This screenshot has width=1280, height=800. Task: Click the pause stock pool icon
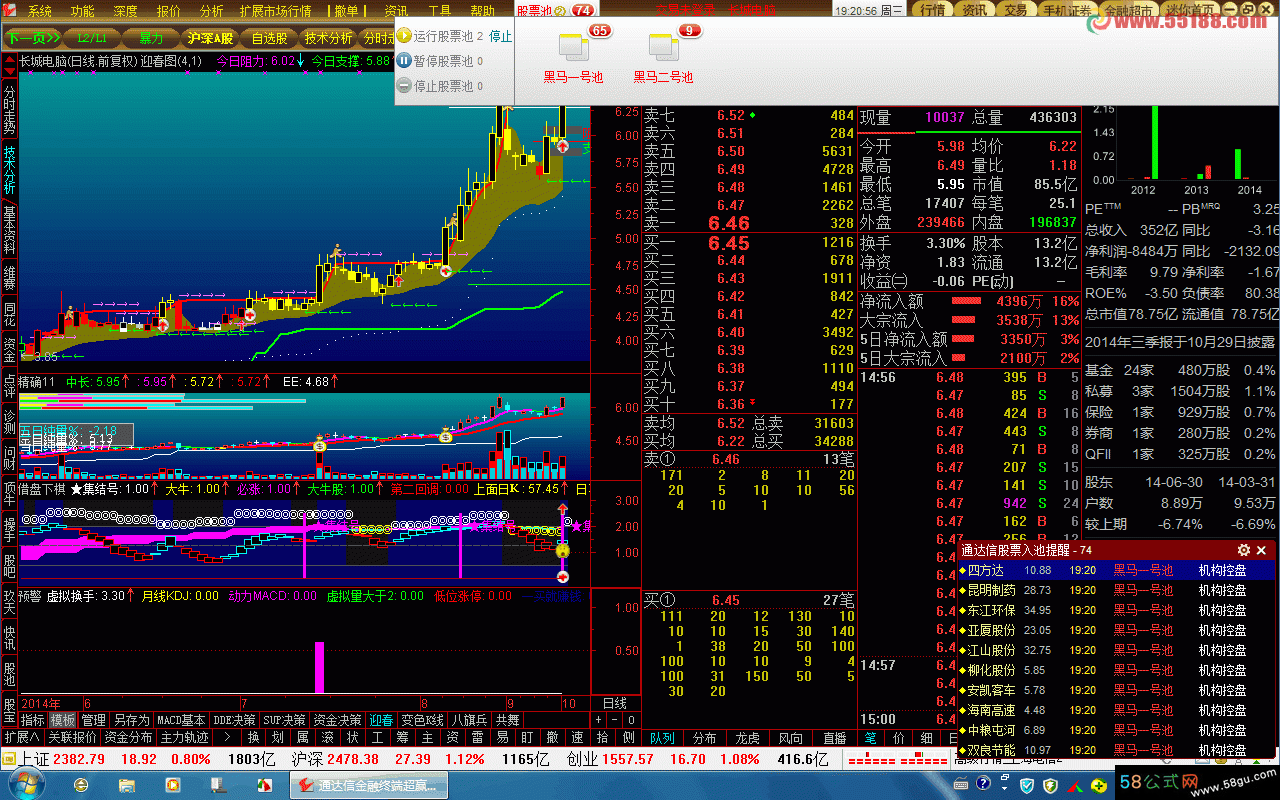point(404,61)
